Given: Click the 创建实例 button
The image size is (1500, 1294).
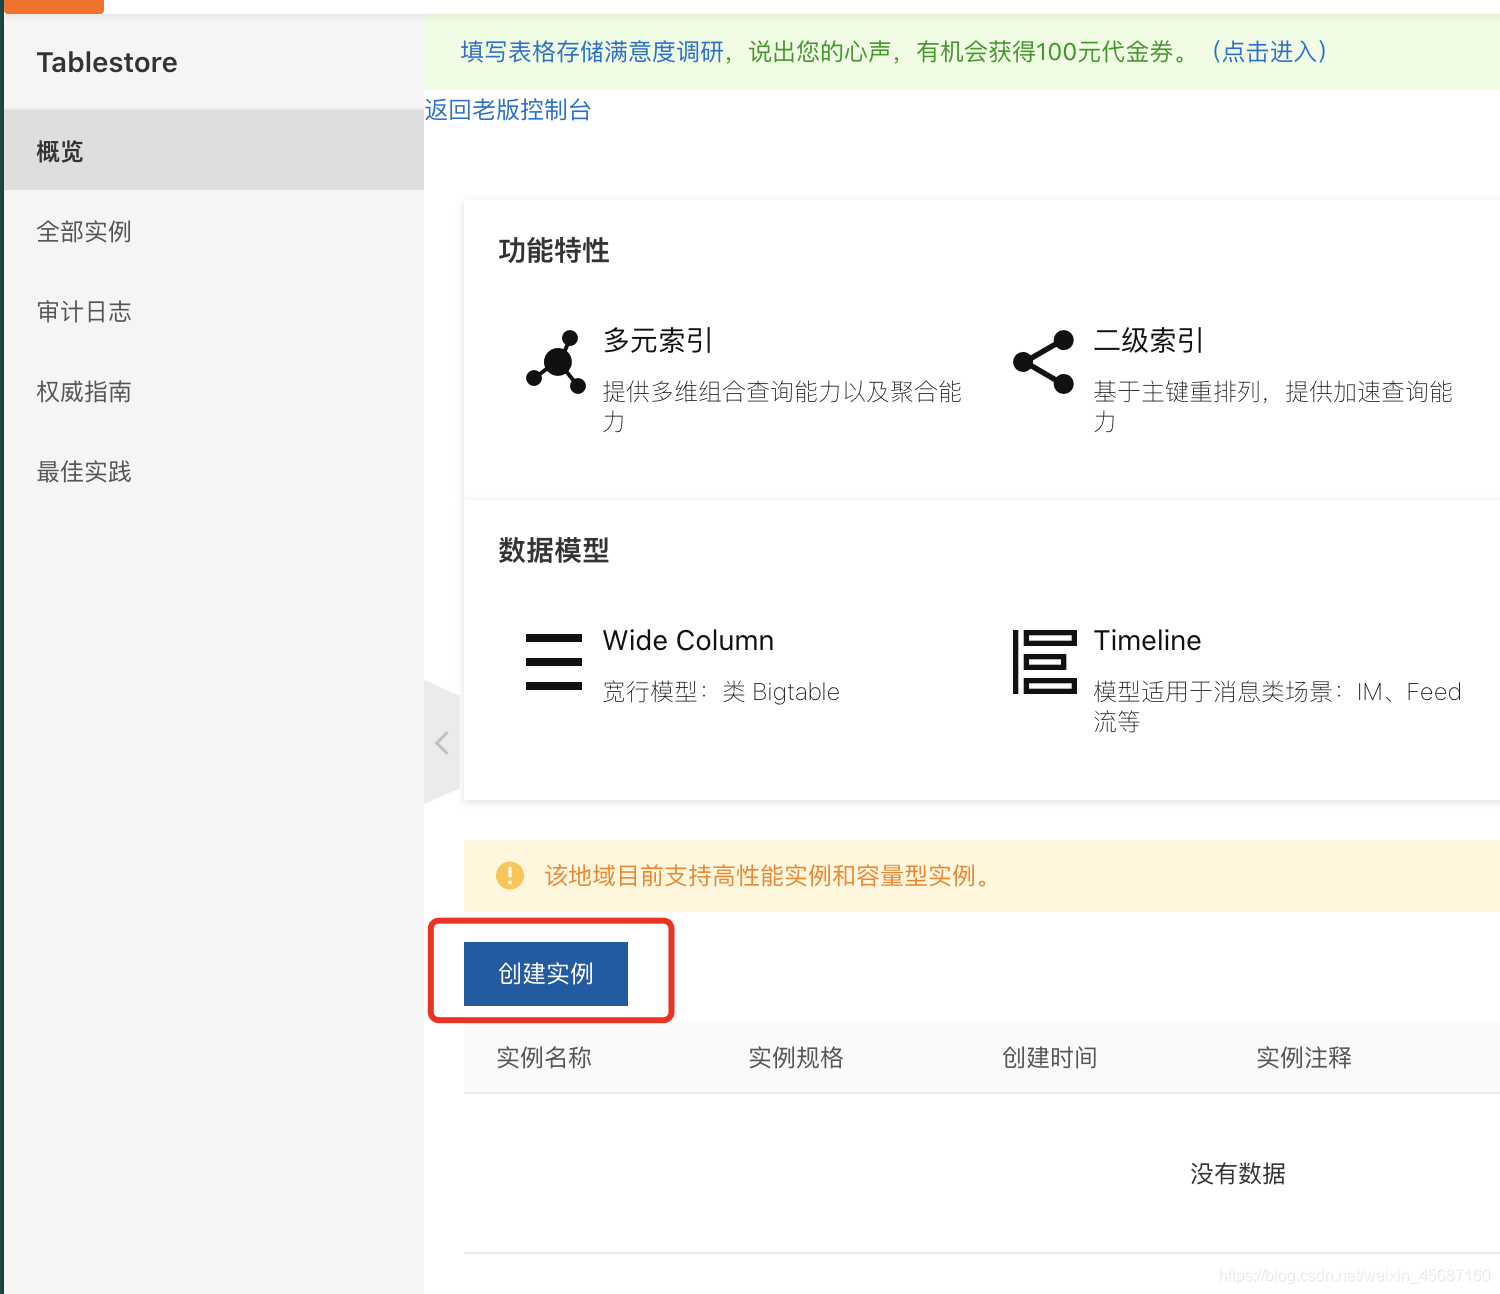Looking at the screenshot, I should coord(546,973).
